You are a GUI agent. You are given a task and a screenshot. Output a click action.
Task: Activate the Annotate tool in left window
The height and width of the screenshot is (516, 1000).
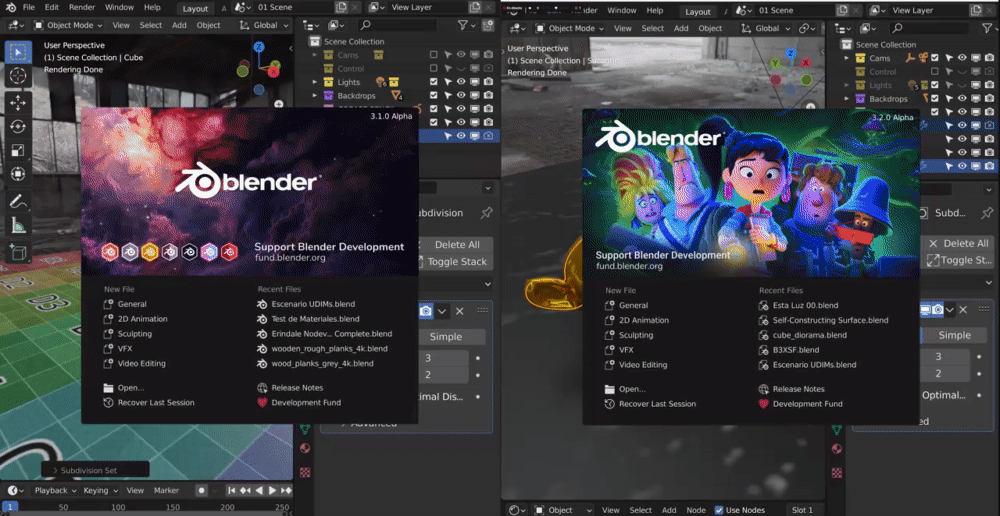coord(18,200)
